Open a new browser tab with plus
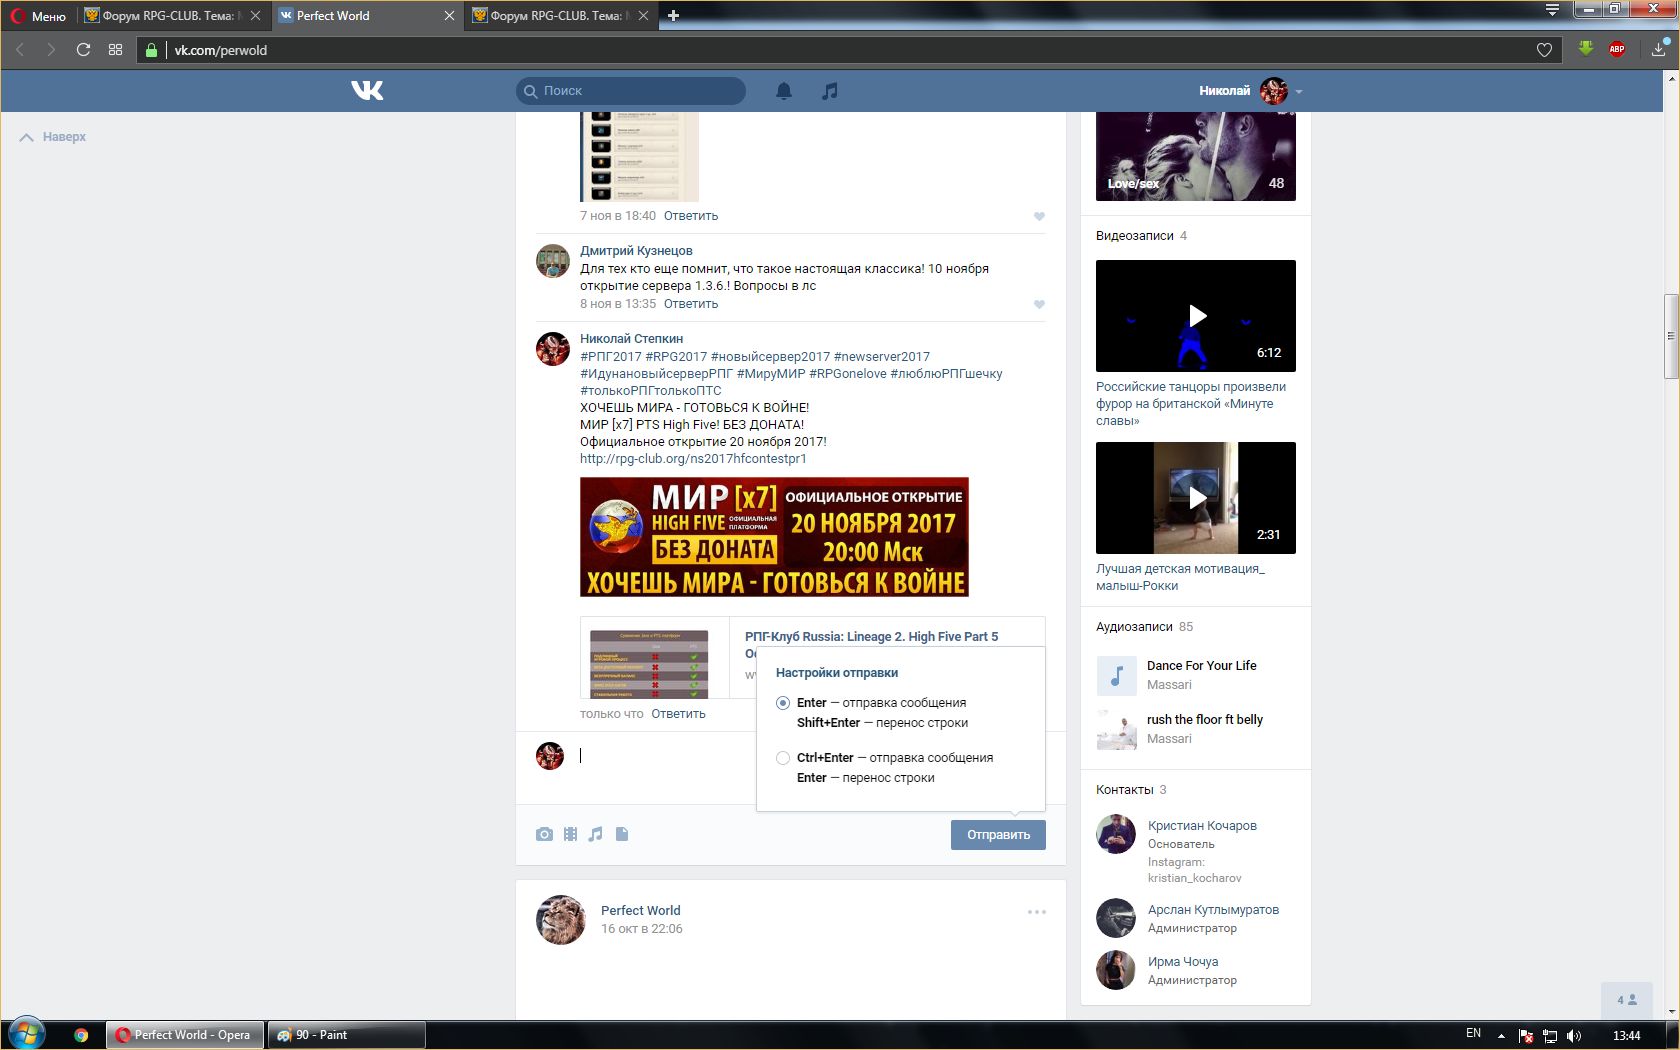1680x1050 pixels. 673,15
